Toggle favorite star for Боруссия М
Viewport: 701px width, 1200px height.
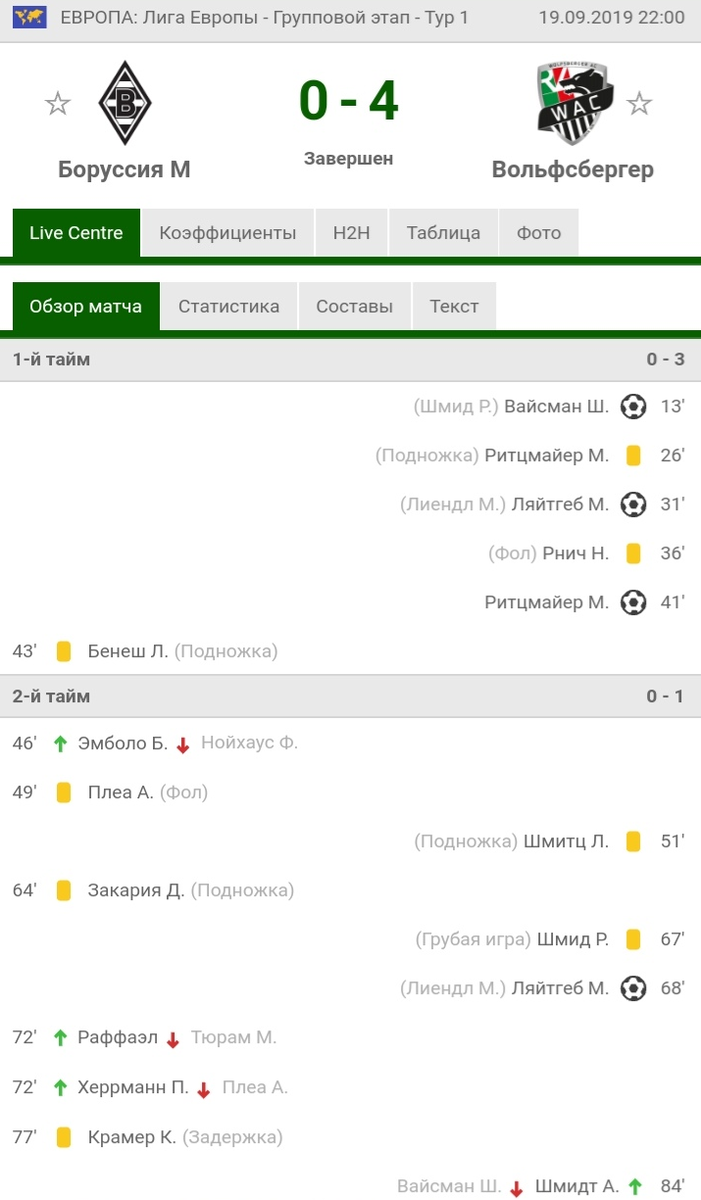click(x=58, y=103)
